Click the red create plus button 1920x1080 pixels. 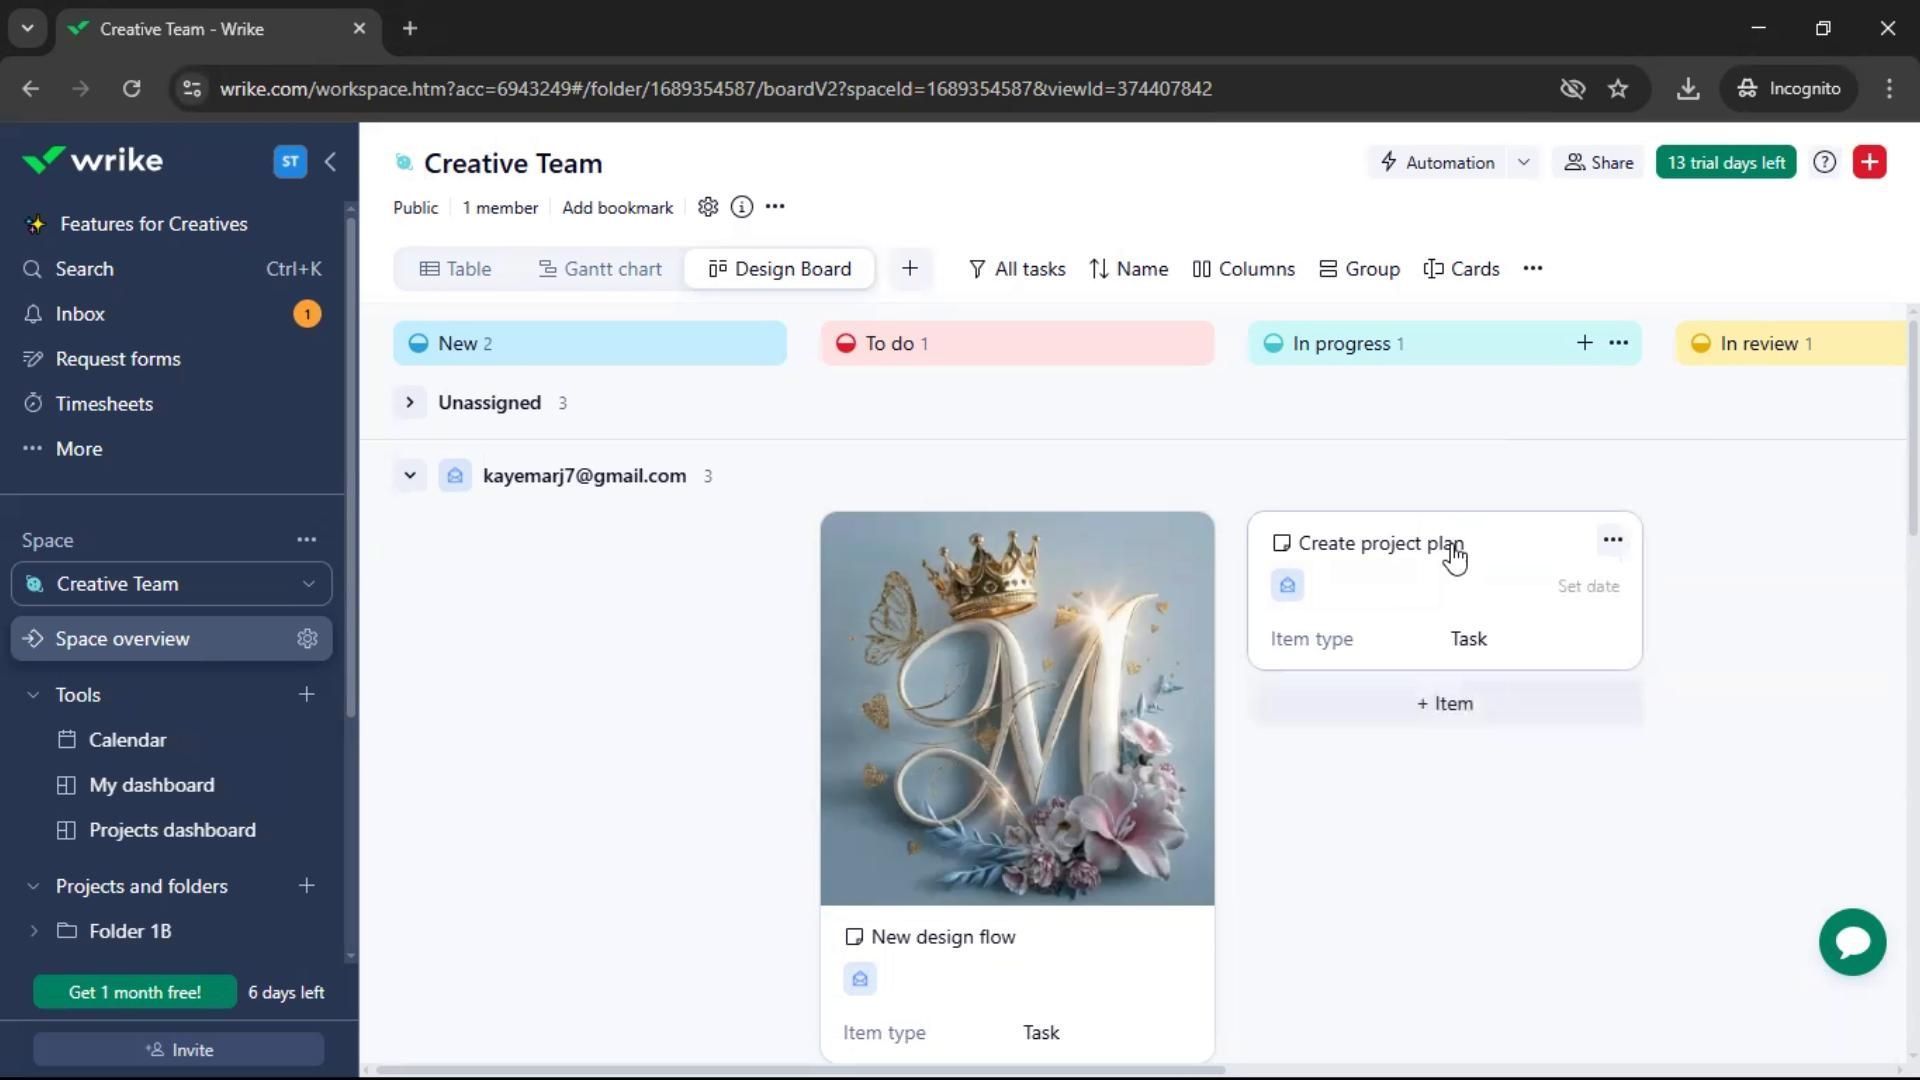pos(1869,162)
